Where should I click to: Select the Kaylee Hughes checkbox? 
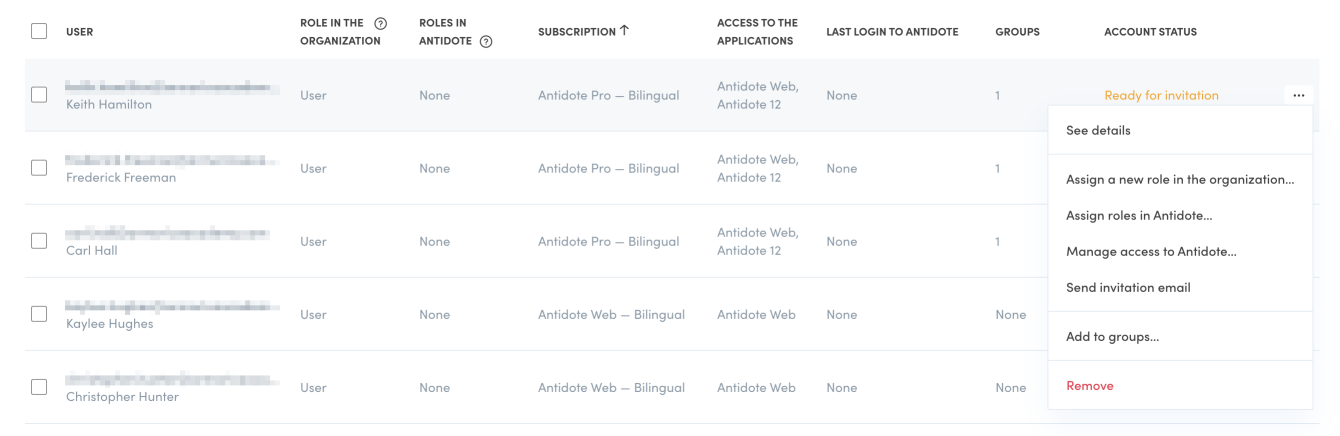(39, 314)
